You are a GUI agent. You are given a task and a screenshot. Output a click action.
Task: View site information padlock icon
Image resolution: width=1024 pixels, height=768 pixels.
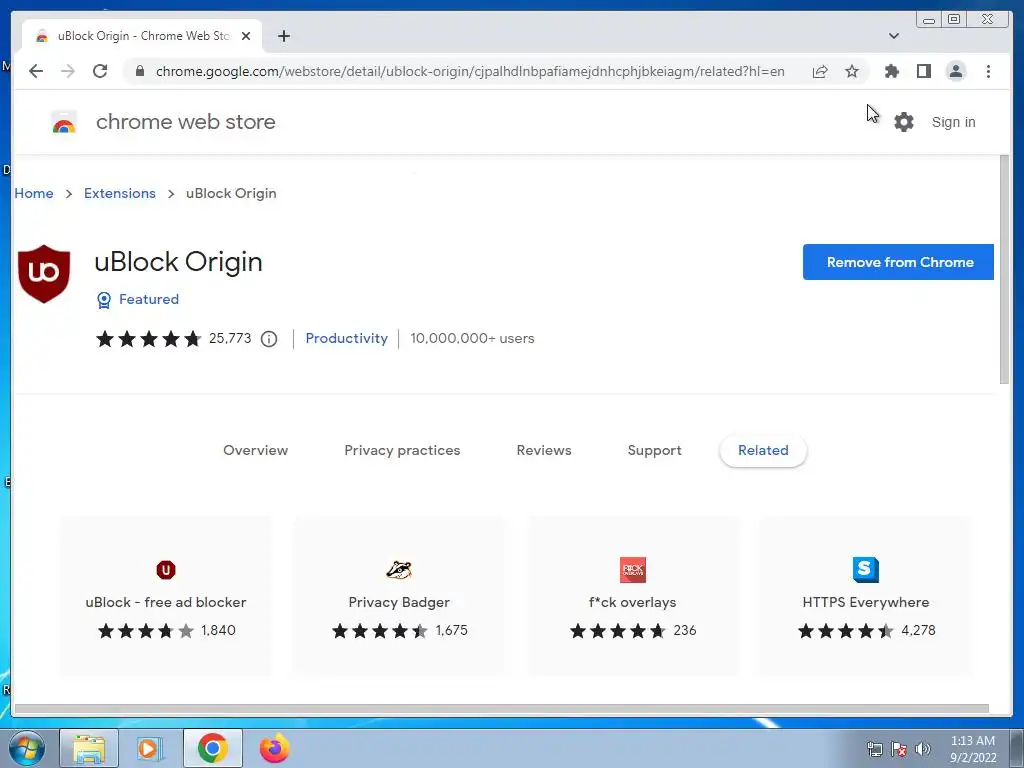point(139,71)
